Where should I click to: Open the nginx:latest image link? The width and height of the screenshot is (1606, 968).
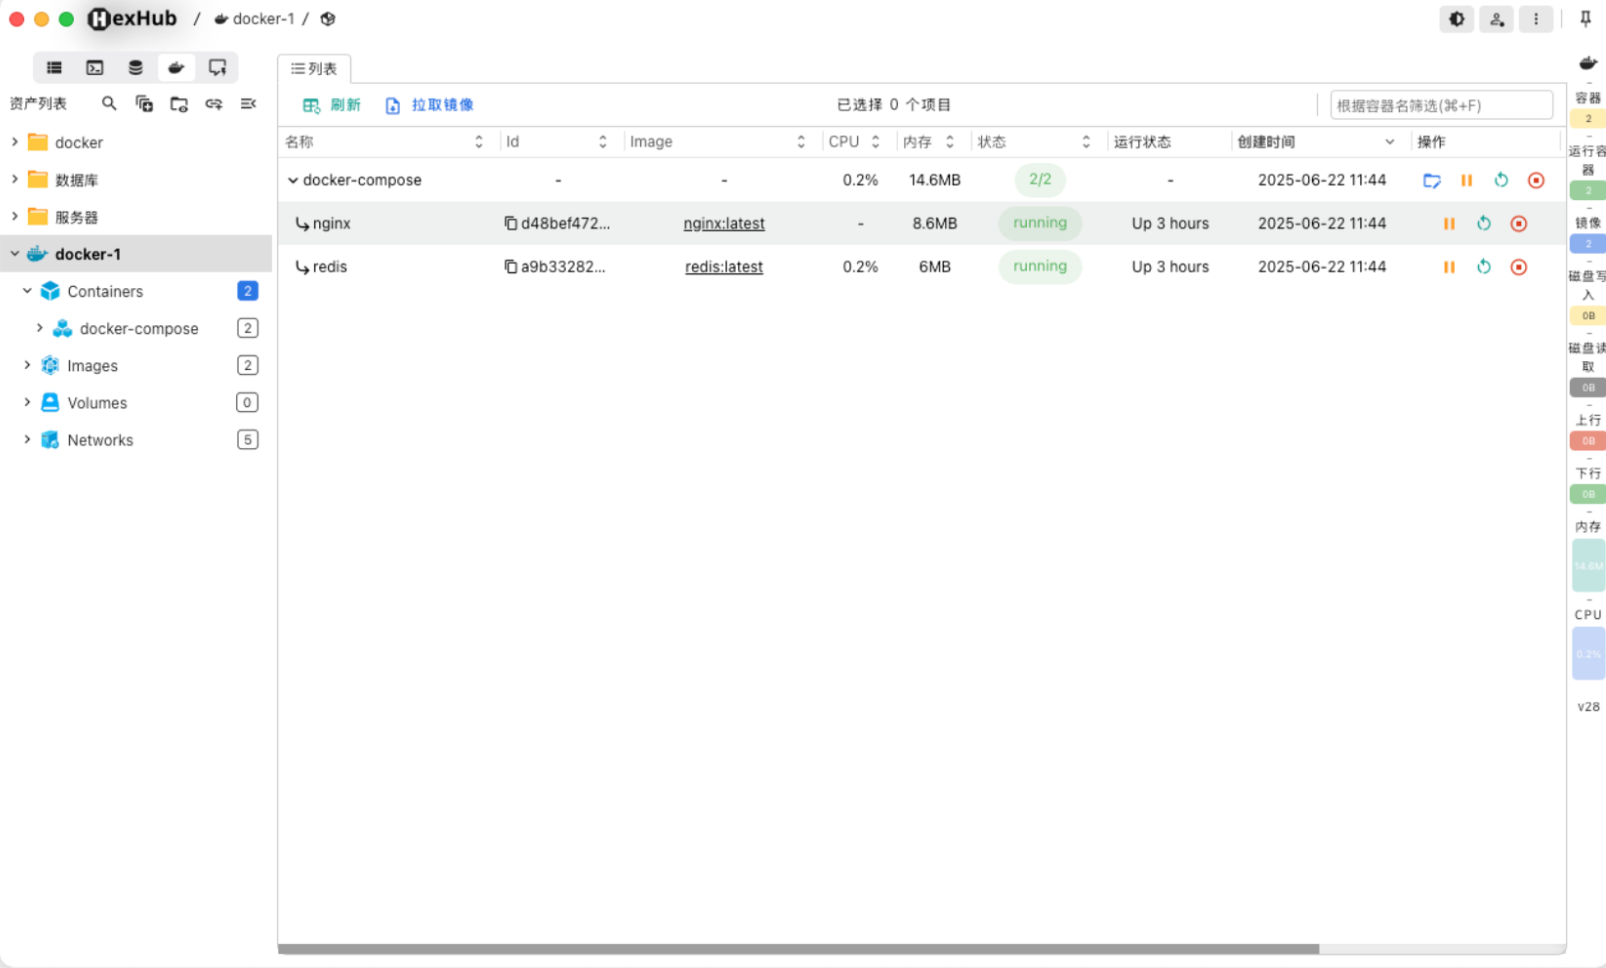(724, 223)
